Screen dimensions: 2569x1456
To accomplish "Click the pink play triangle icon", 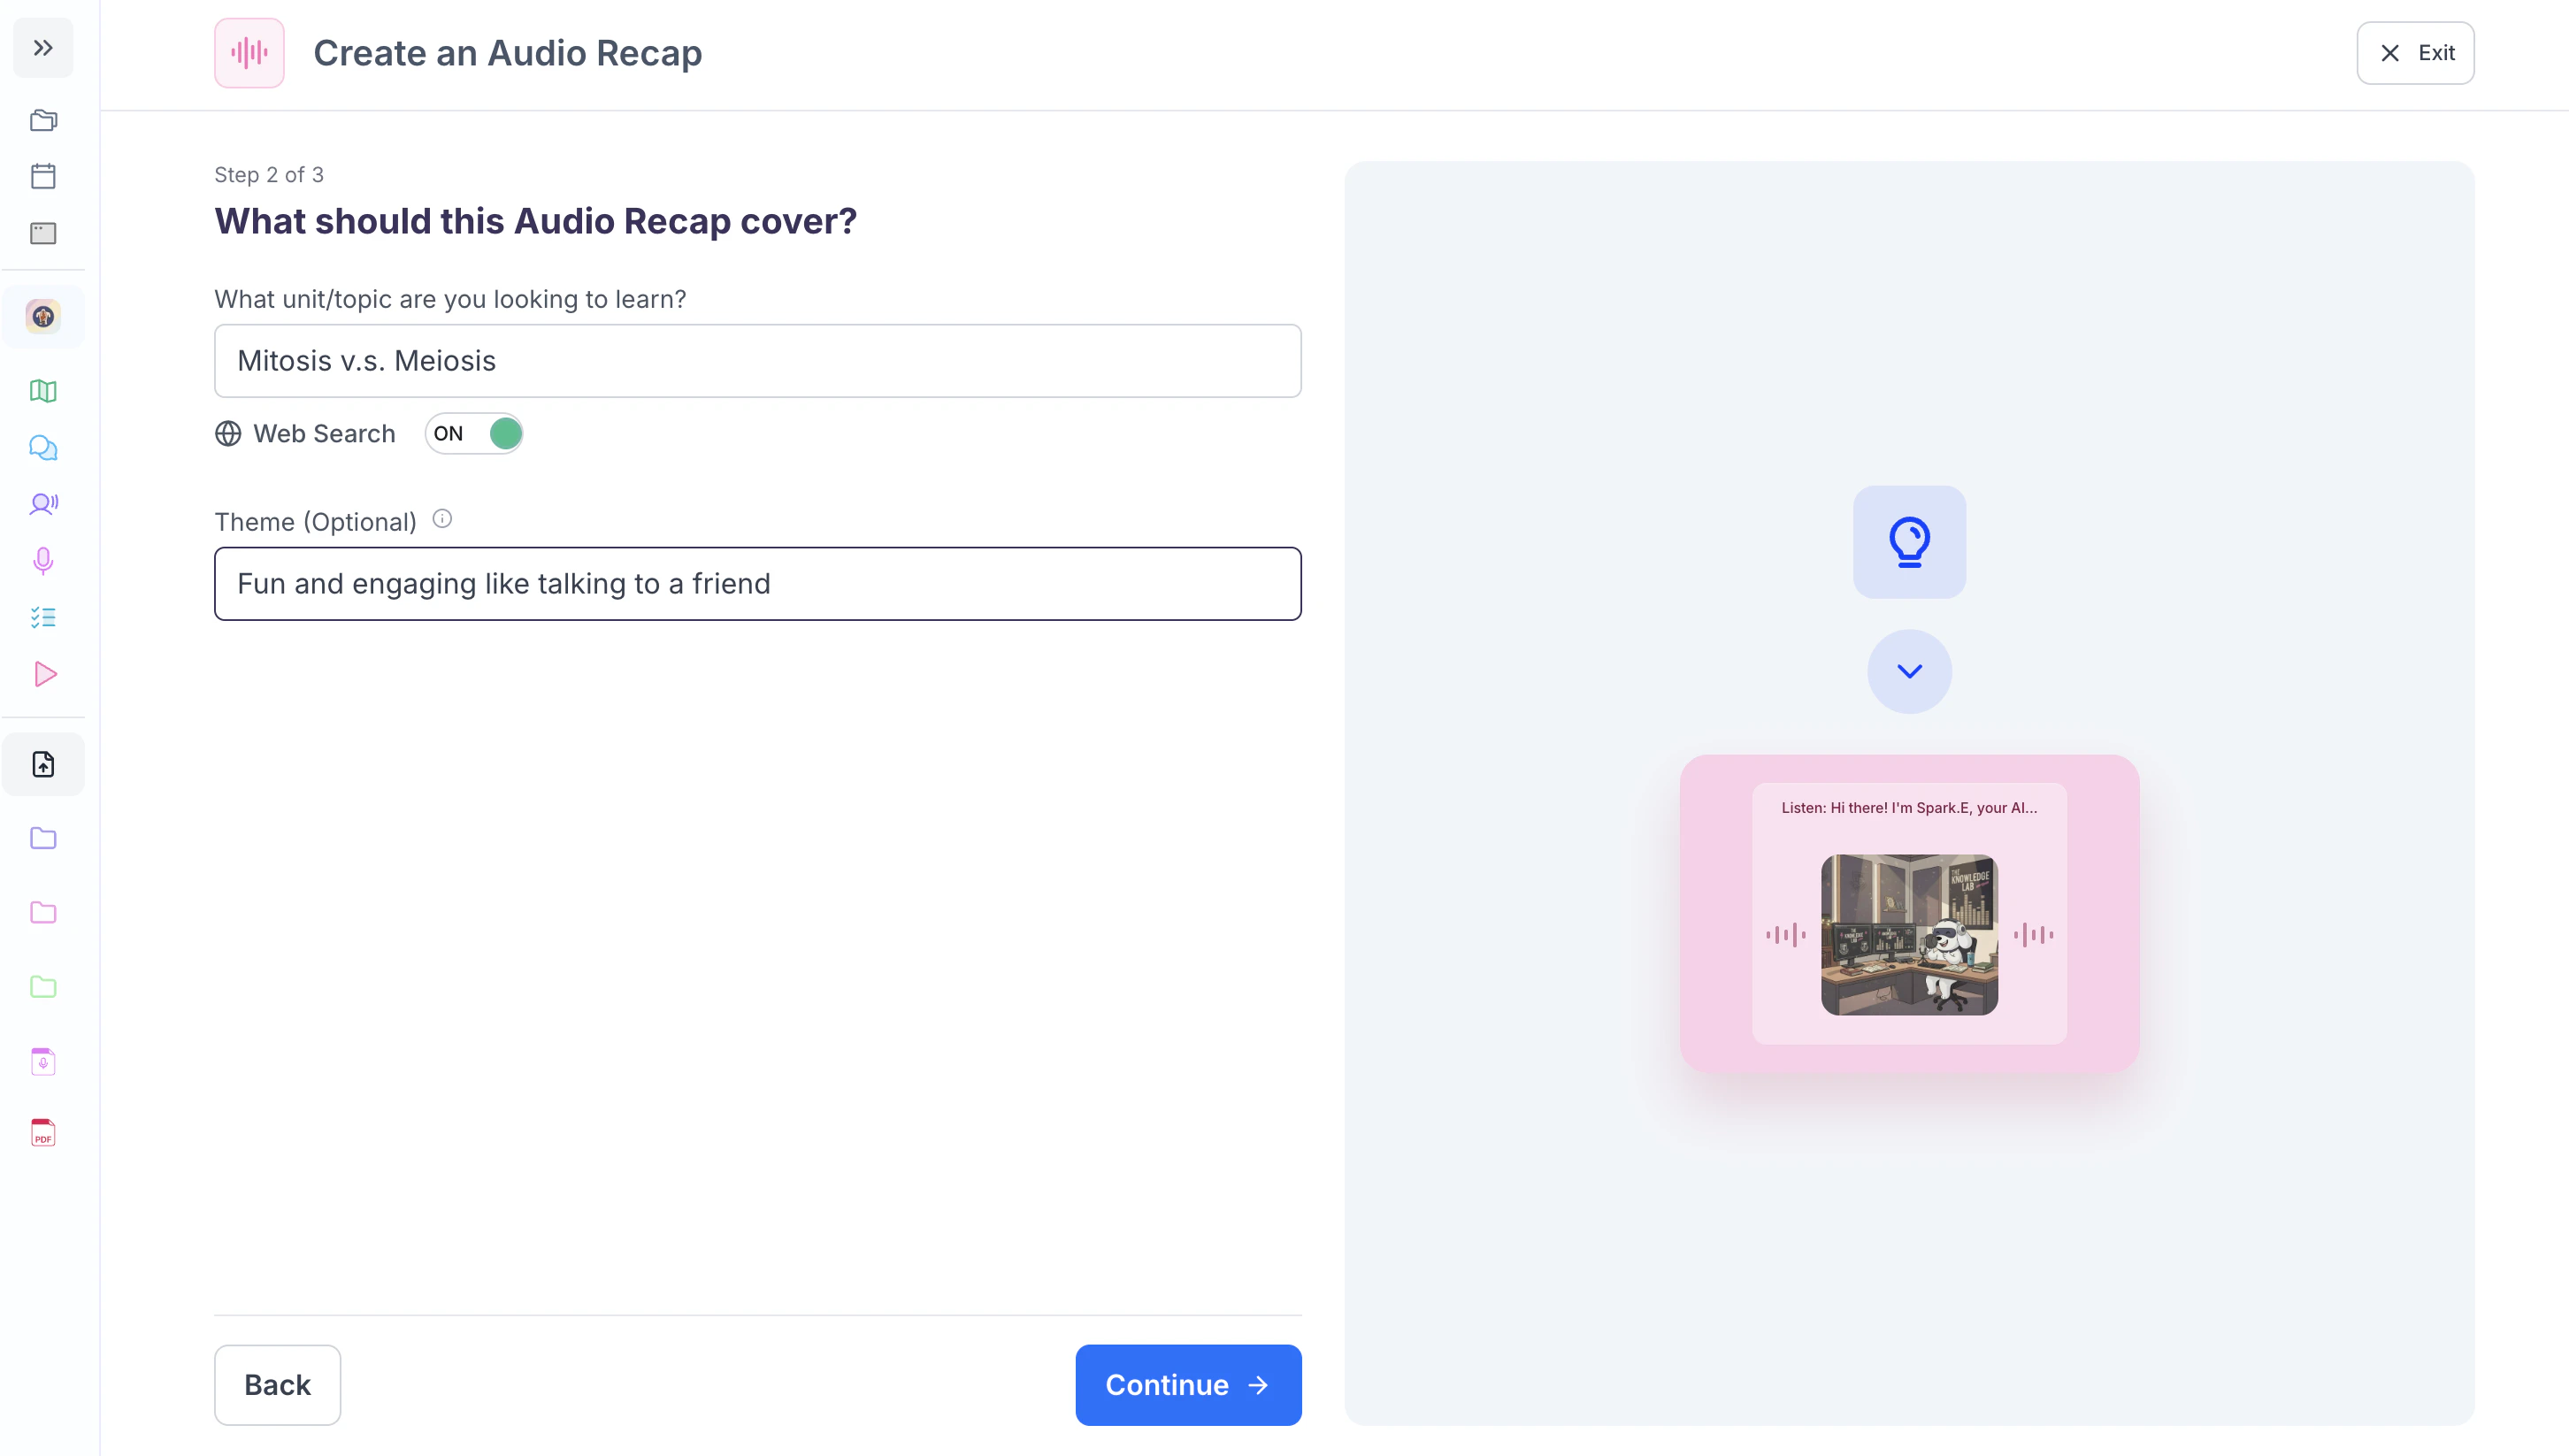I will 43,674.
